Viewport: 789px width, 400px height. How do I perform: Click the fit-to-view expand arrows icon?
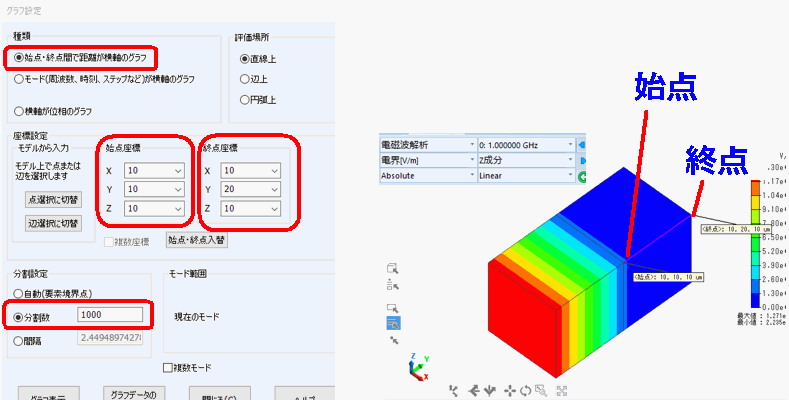(562, 390)
